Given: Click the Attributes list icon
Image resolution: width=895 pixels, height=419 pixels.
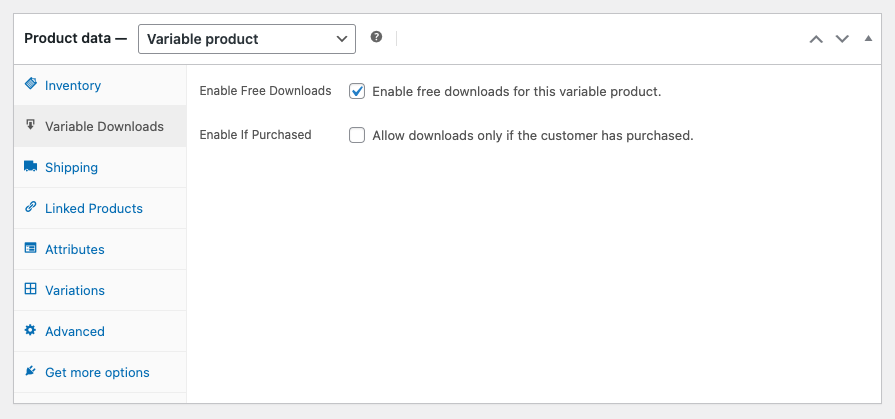Looking at the screenshot, I should point(30,249).
